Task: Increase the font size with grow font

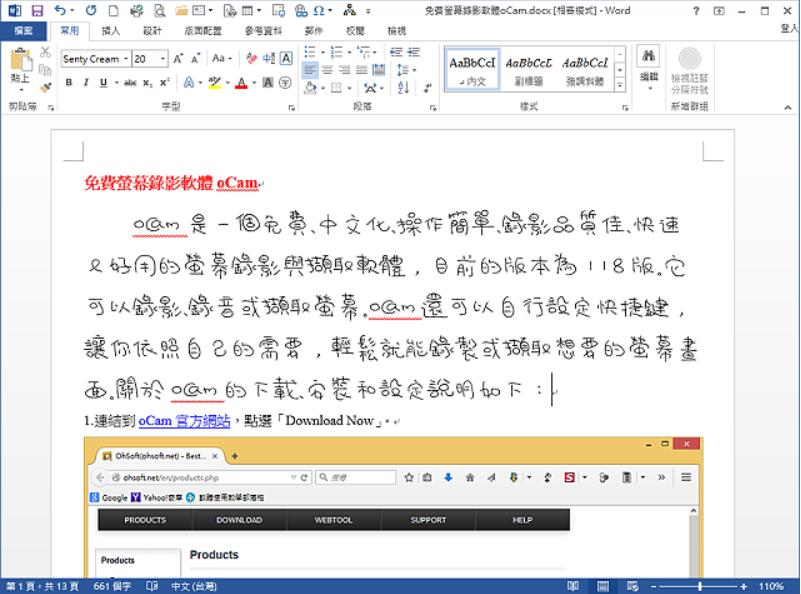Action: point(178,59)
